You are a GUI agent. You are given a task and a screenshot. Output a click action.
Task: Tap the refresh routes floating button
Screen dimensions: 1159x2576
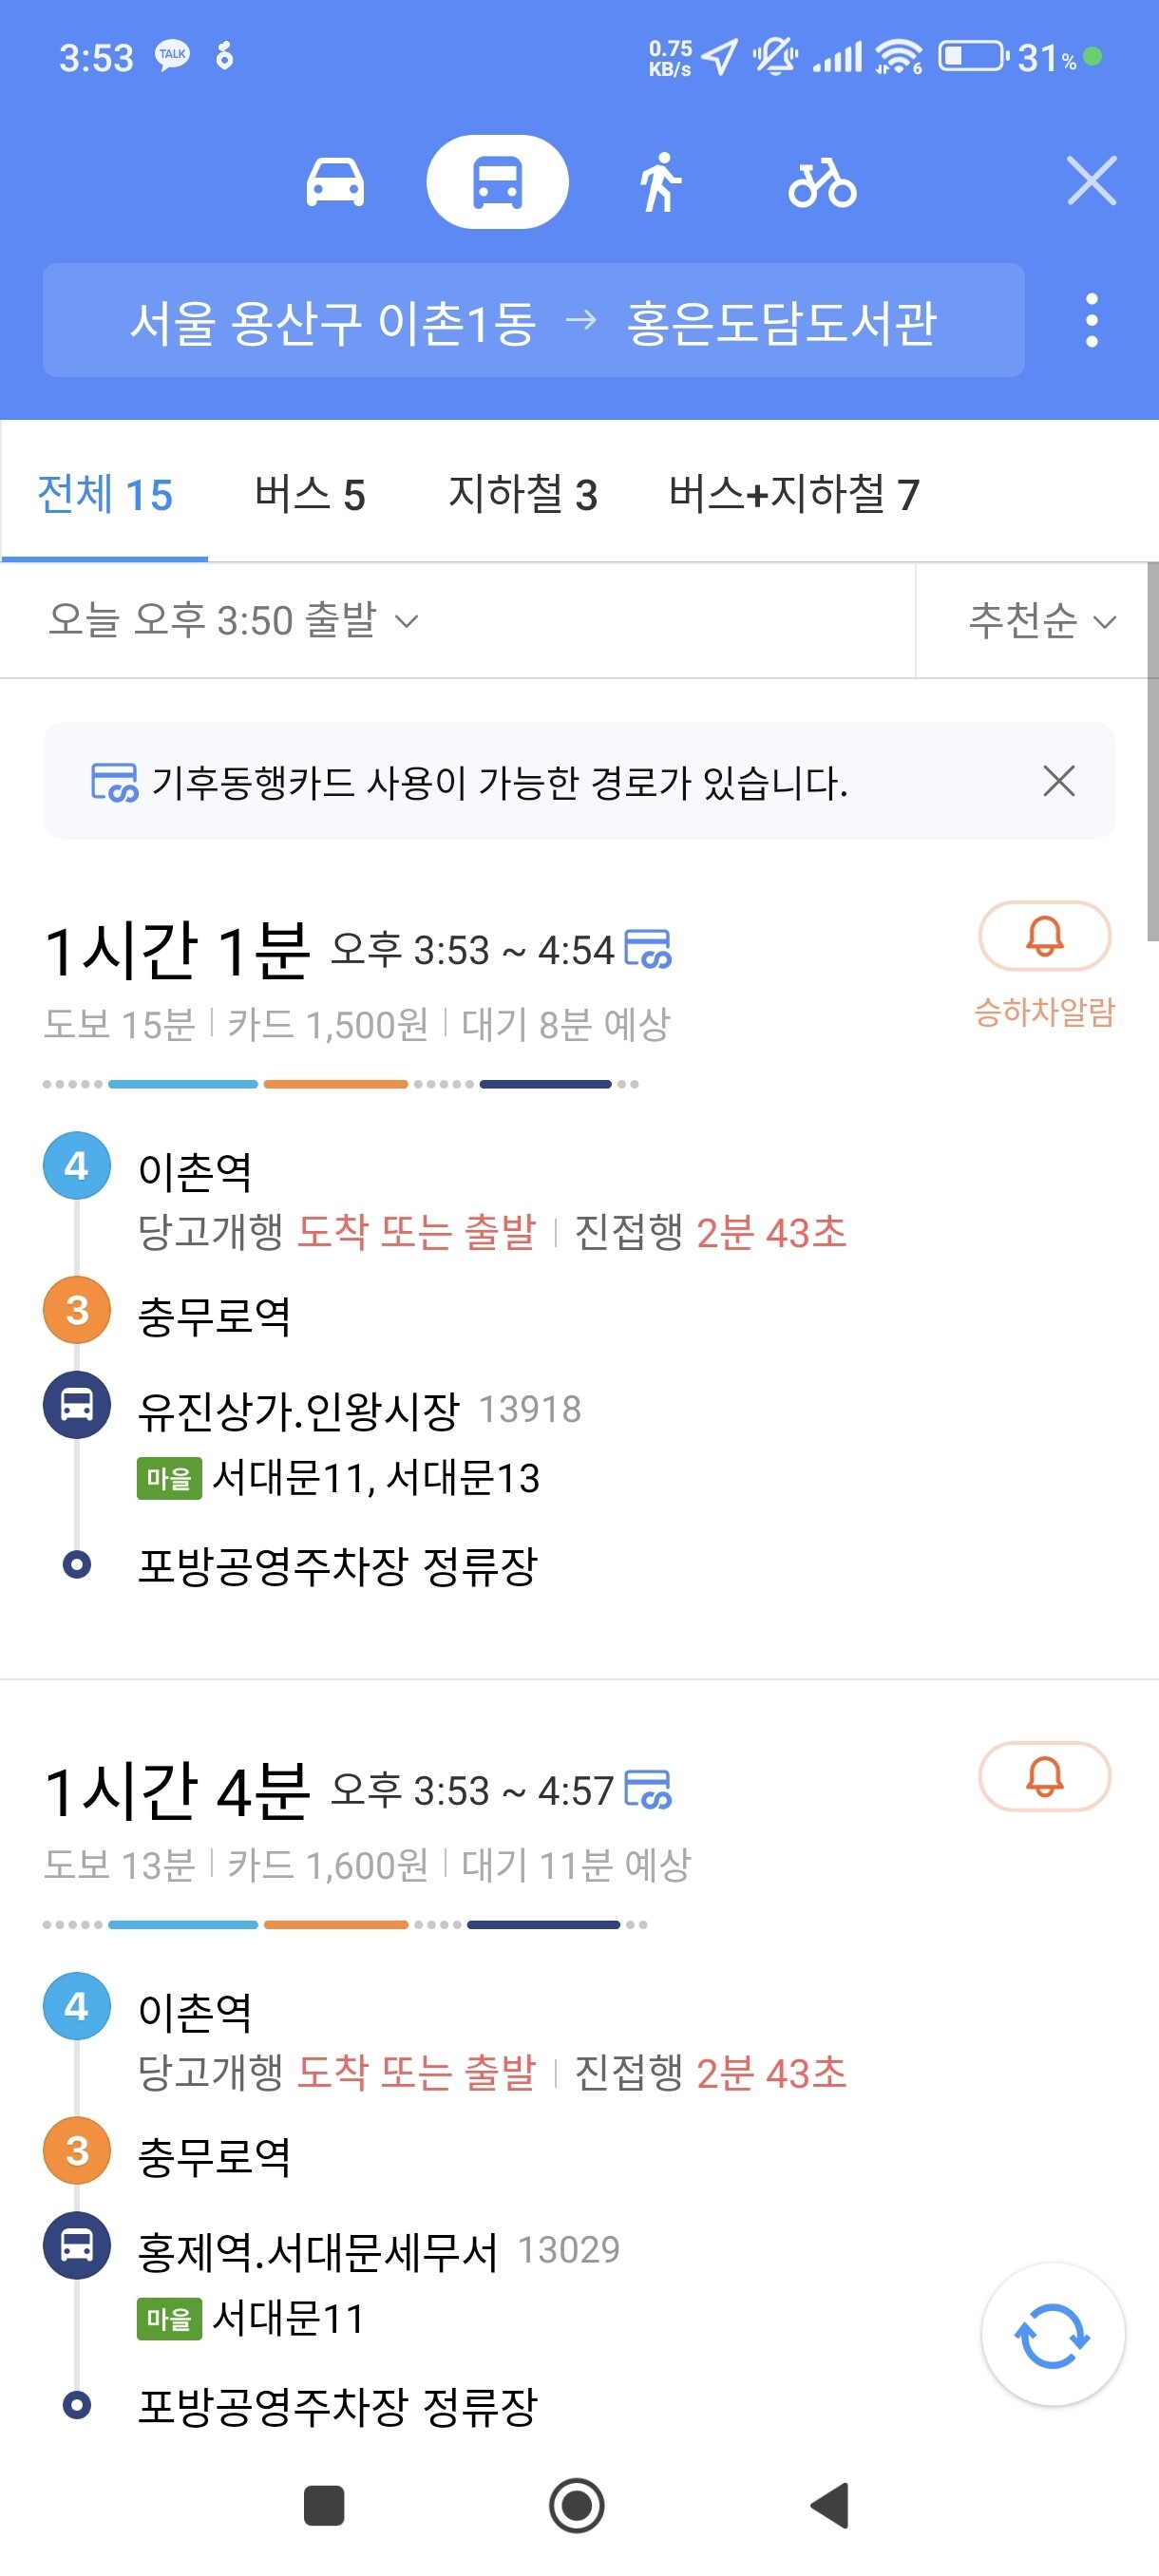[x=1052, y=2335]
